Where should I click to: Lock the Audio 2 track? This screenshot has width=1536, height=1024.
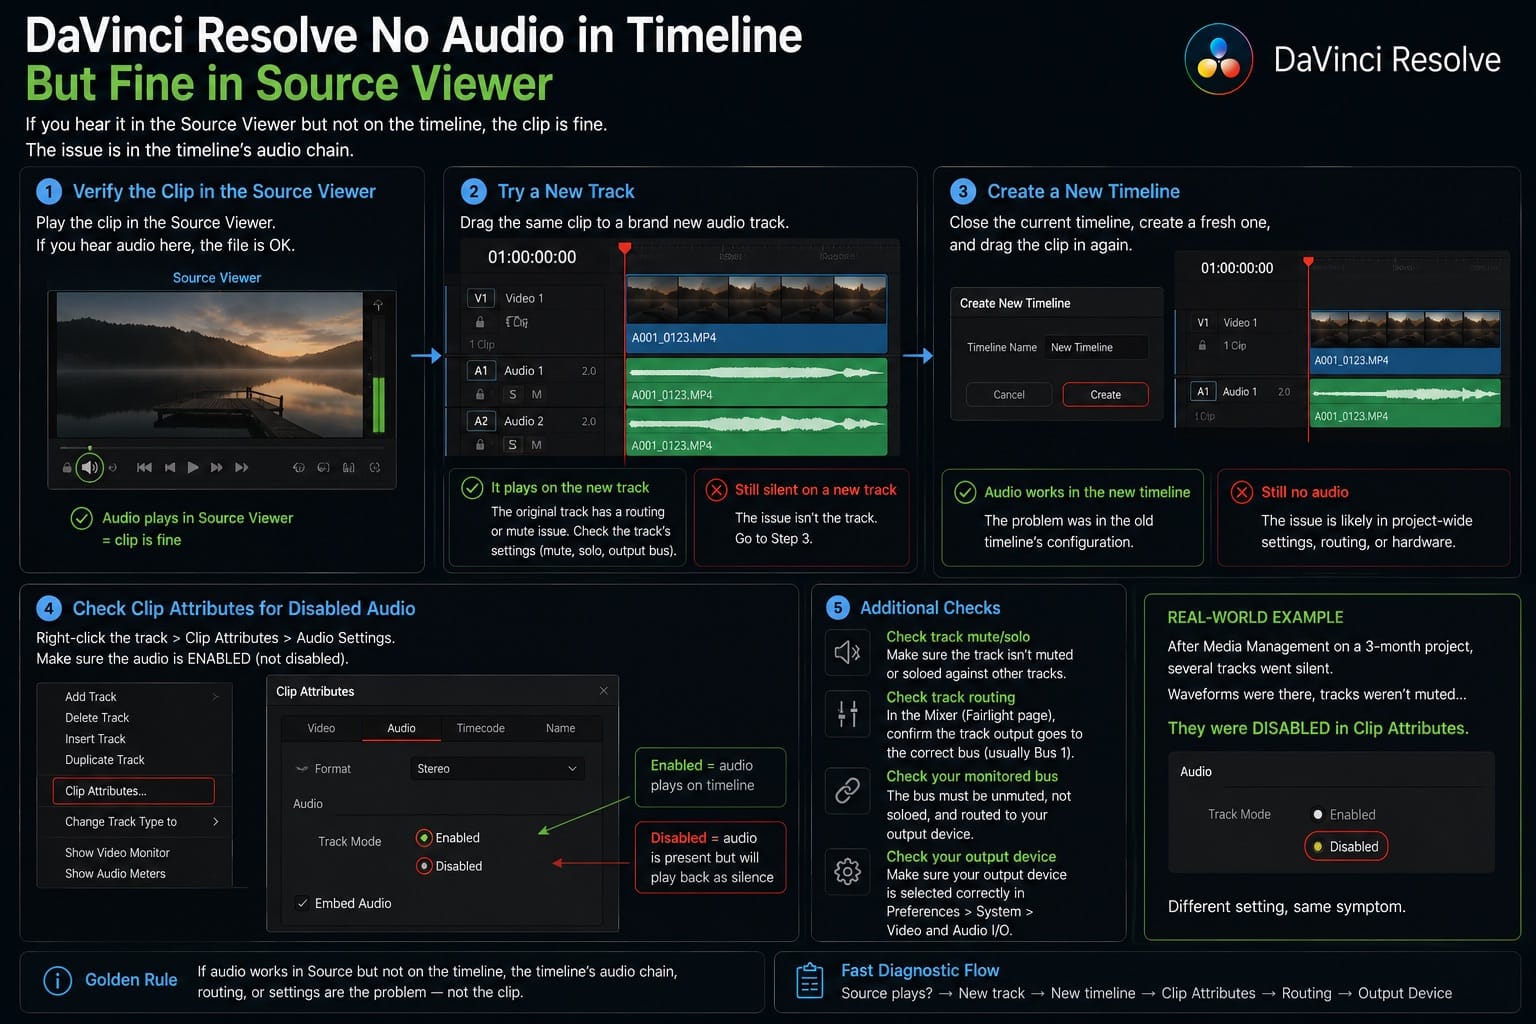(x=480, y=444)
